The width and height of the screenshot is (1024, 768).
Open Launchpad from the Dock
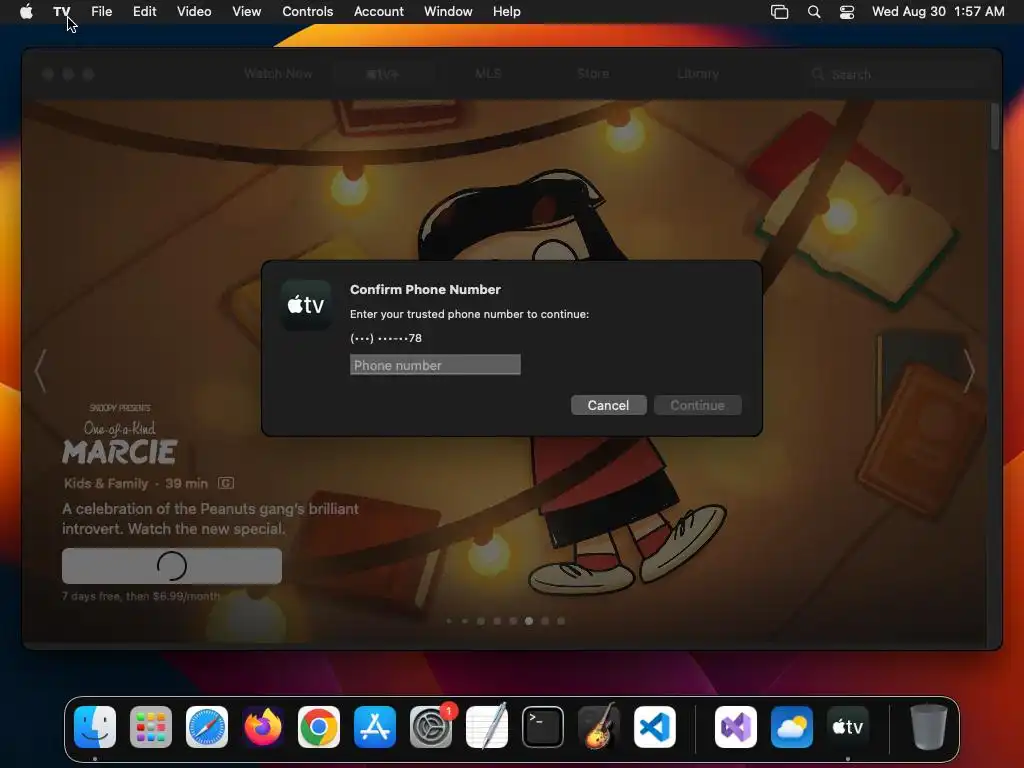(151, 727)
